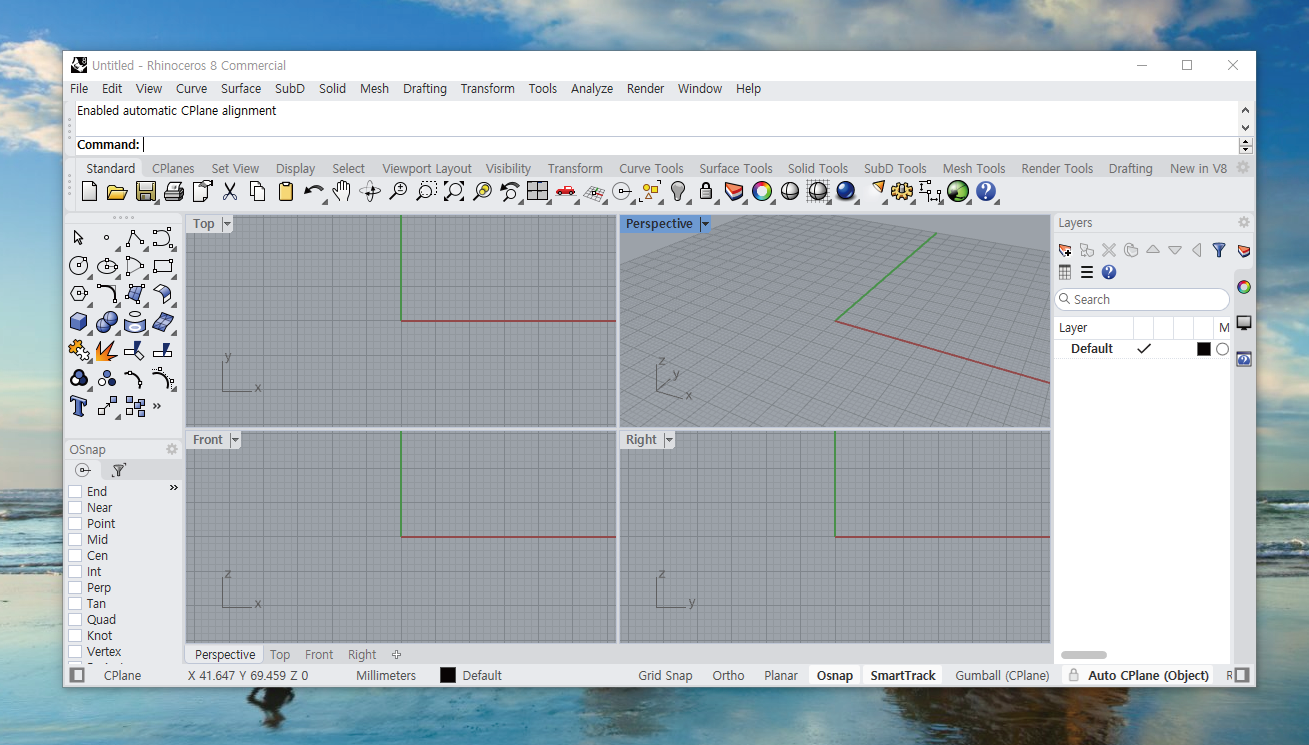Open the Surface menu
The width and height of the screenshot is (1309, 745).
click(x=241, y=89)
